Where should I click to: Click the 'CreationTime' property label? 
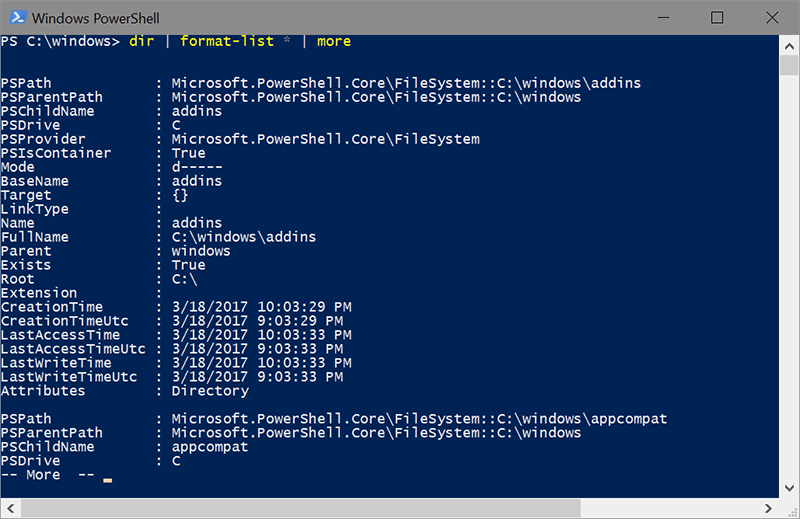click(52, 307)
